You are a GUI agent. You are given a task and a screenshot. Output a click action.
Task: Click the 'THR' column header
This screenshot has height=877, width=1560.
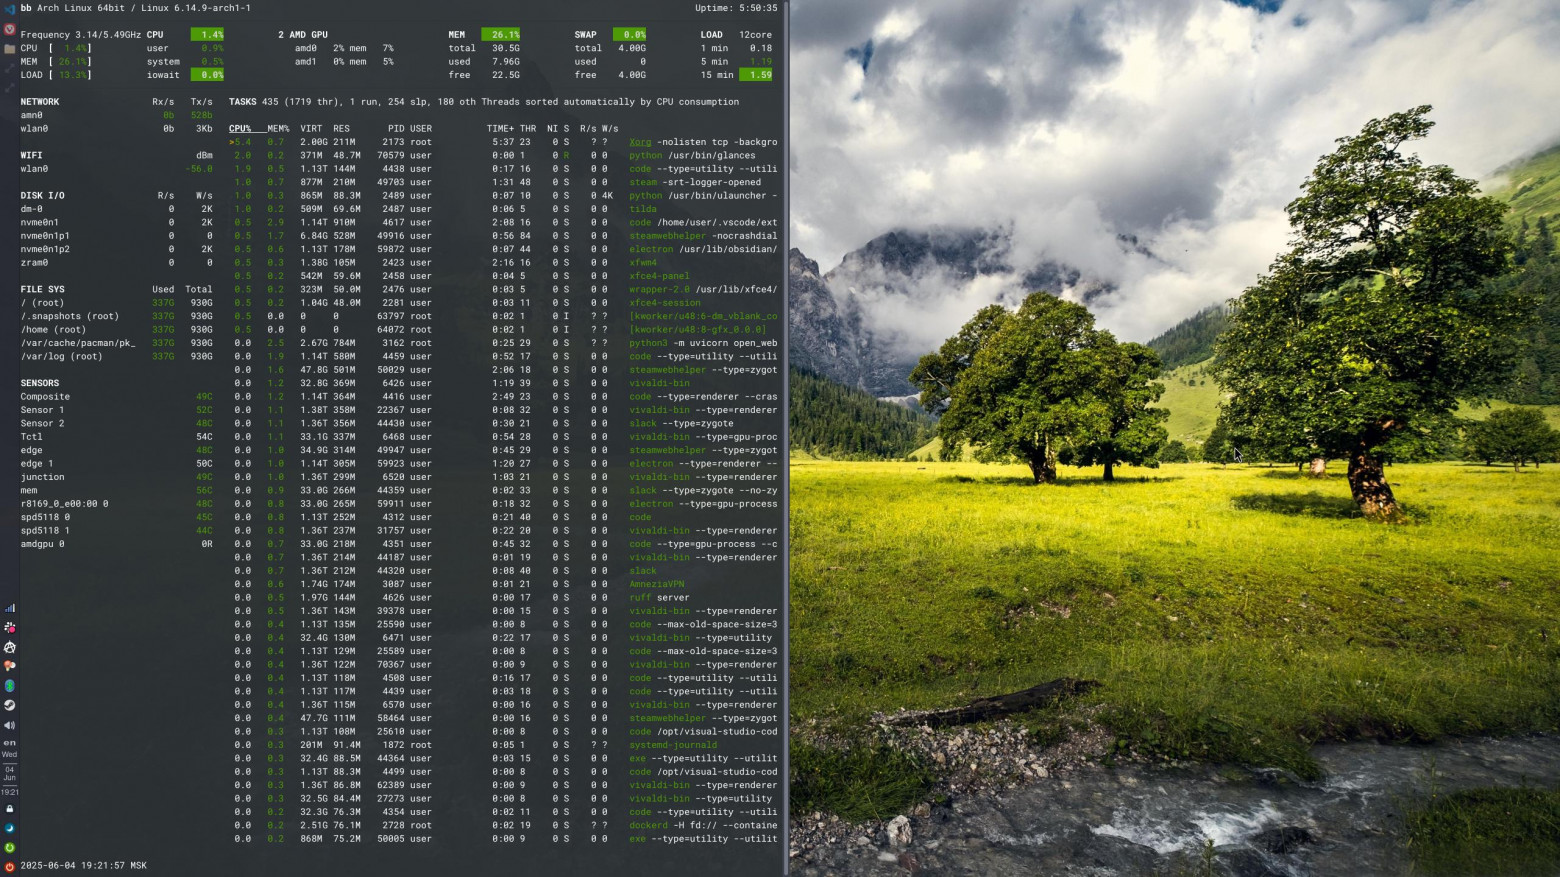coord(528,129)
